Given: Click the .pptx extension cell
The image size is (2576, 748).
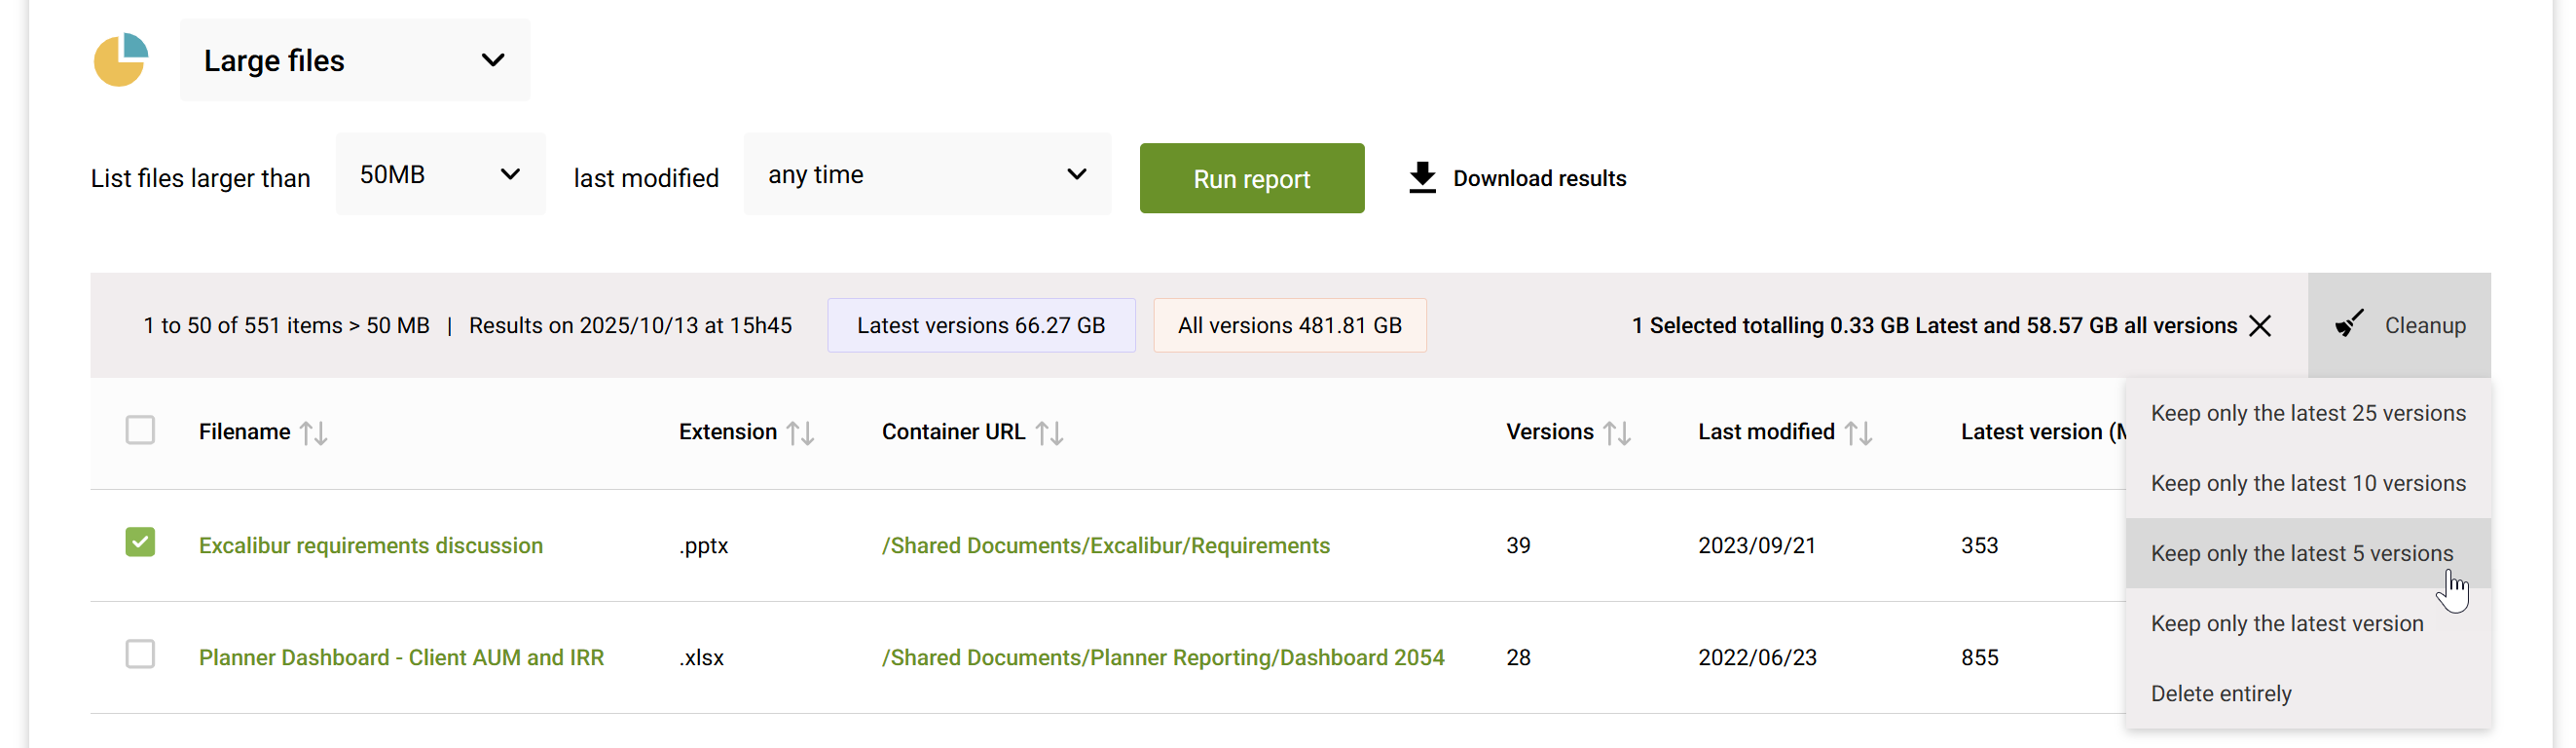Looking at the screenshot, I should click(703, 546).
